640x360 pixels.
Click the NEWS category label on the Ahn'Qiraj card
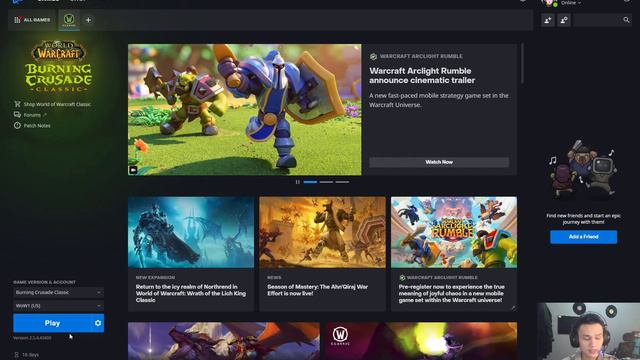pyautogui.click(x=274, y=278)
